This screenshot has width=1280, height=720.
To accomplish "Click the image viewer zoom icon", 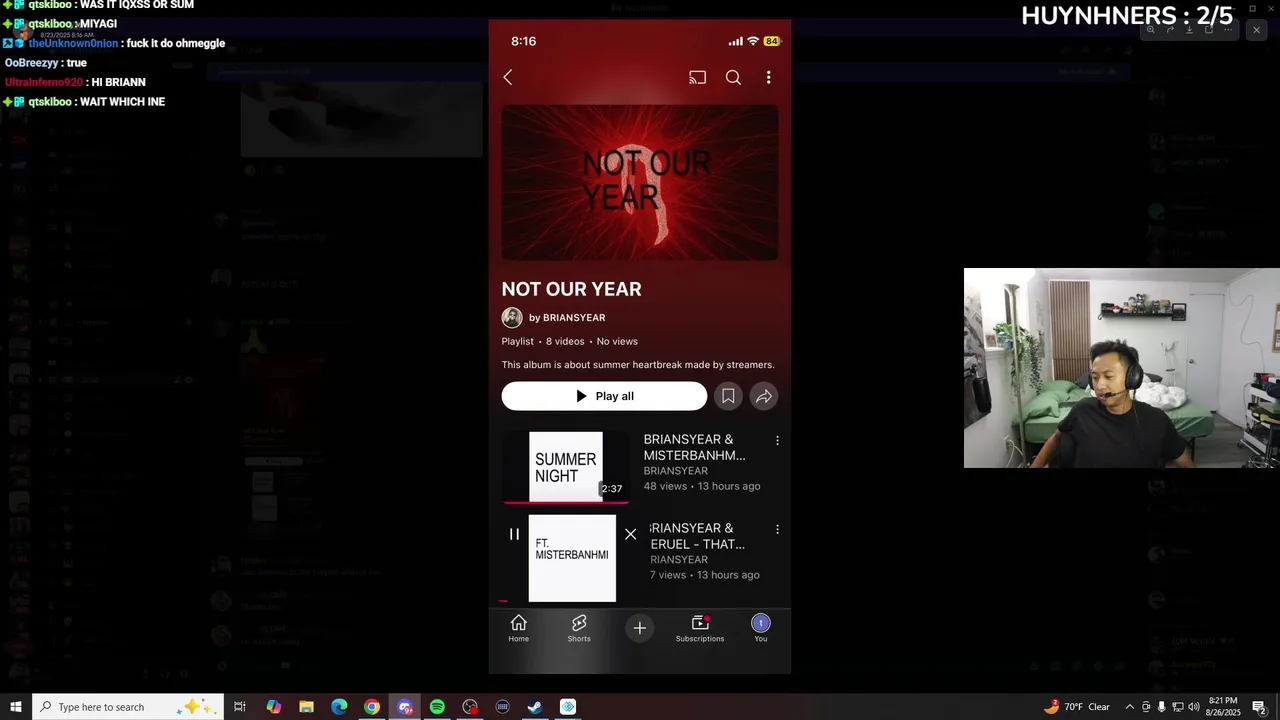I will (x=1150, y=30).
